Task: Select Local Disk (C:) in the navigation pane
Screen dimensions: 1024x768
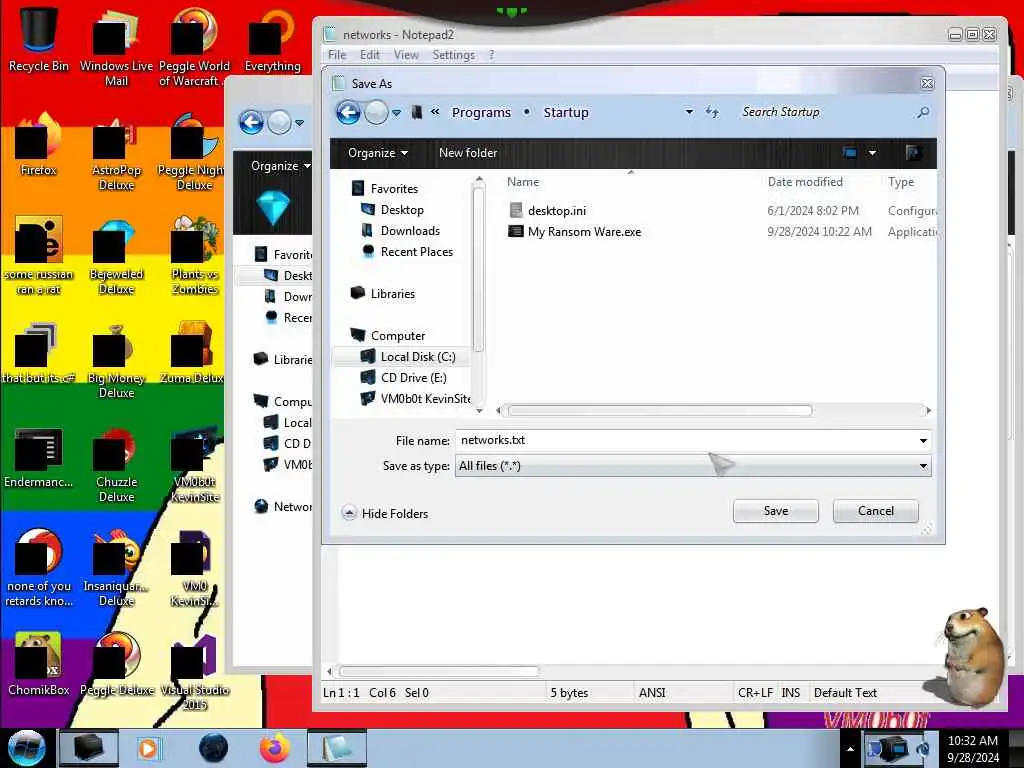Action: pos(418,357)
